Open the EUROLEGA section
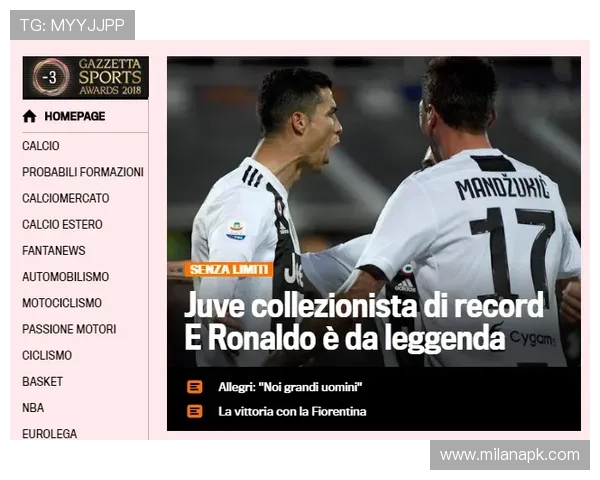Viewport: 600px width, 480px height. [x=50, y=433]
